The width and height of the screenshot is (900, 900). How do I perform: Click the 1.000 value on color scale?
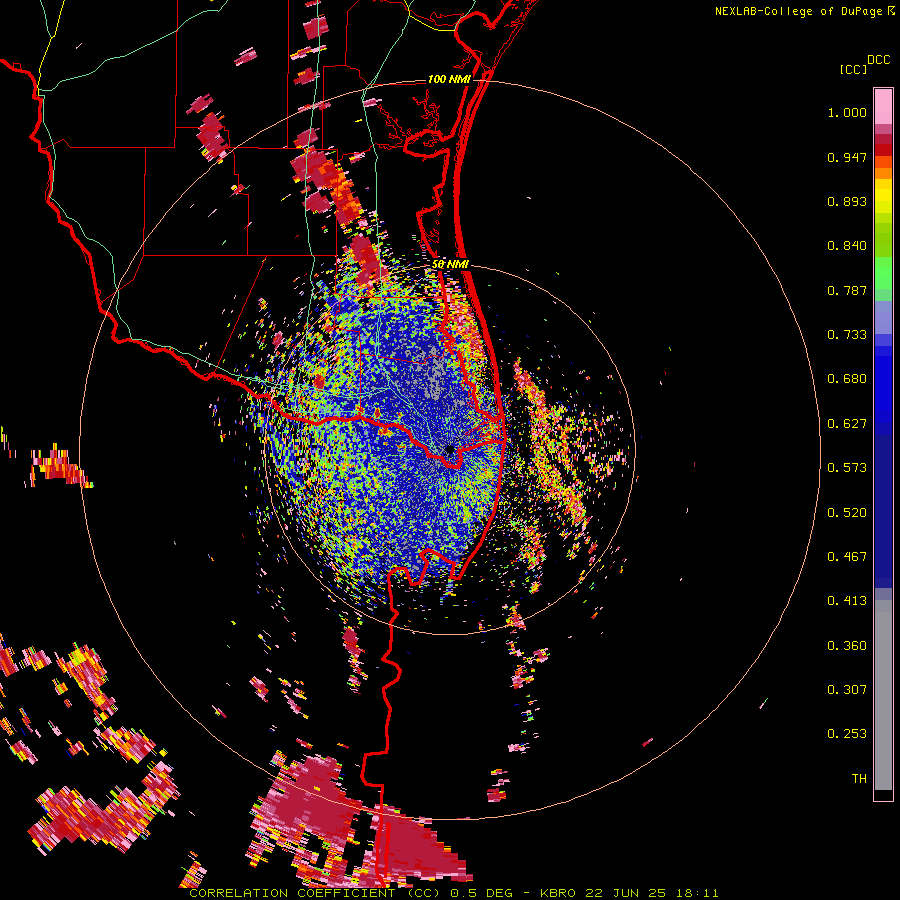click(x=847, y=112)
